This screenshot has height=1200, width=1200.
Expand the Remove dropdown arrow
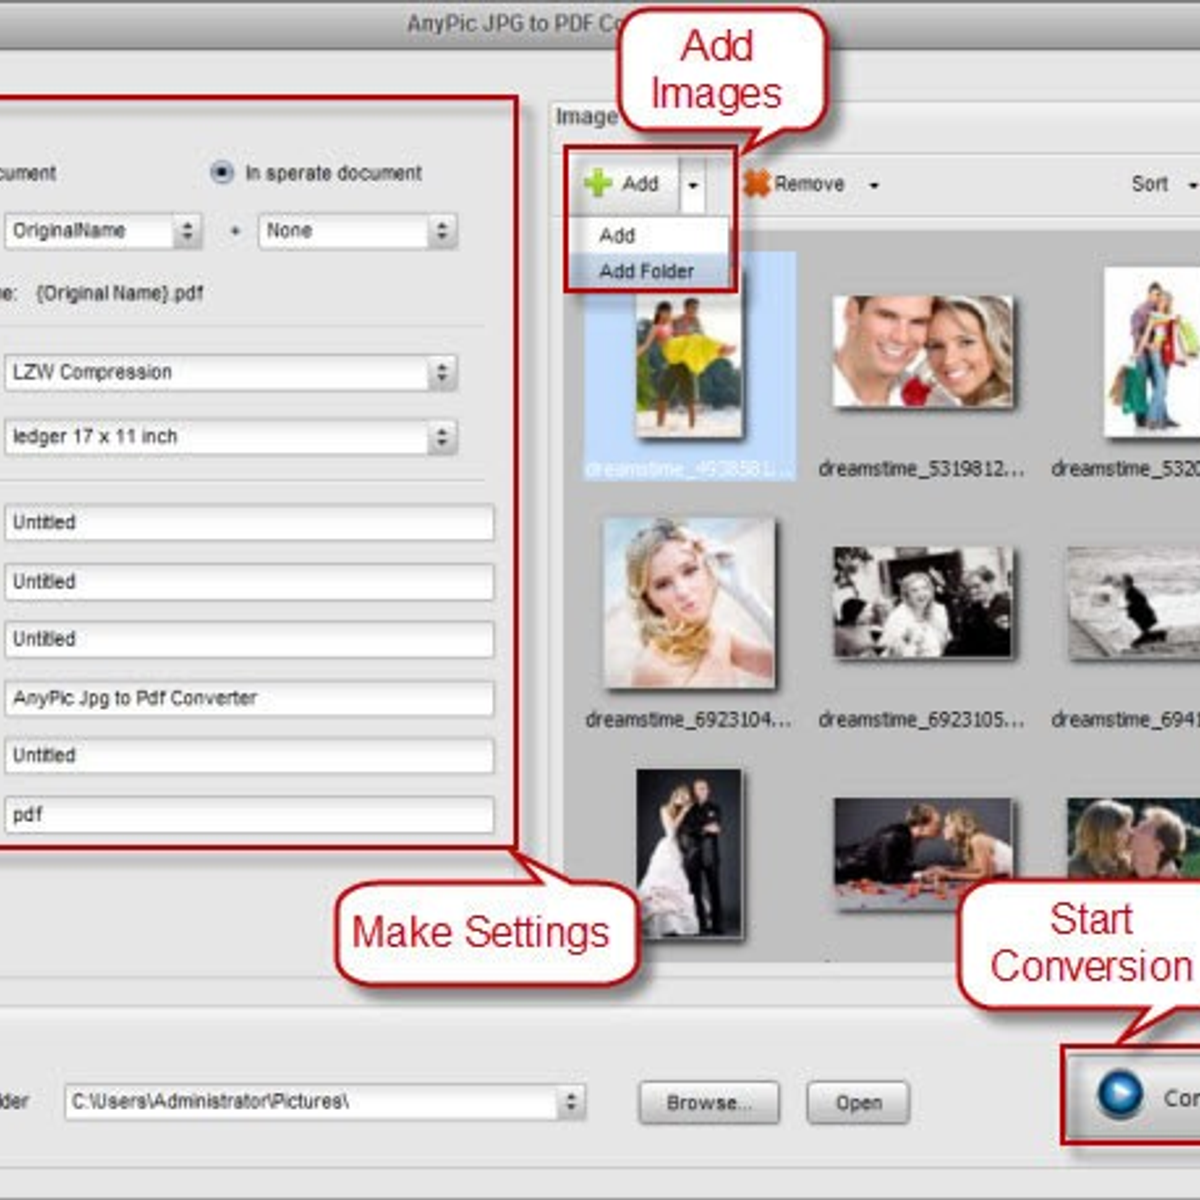coord(873,185)
